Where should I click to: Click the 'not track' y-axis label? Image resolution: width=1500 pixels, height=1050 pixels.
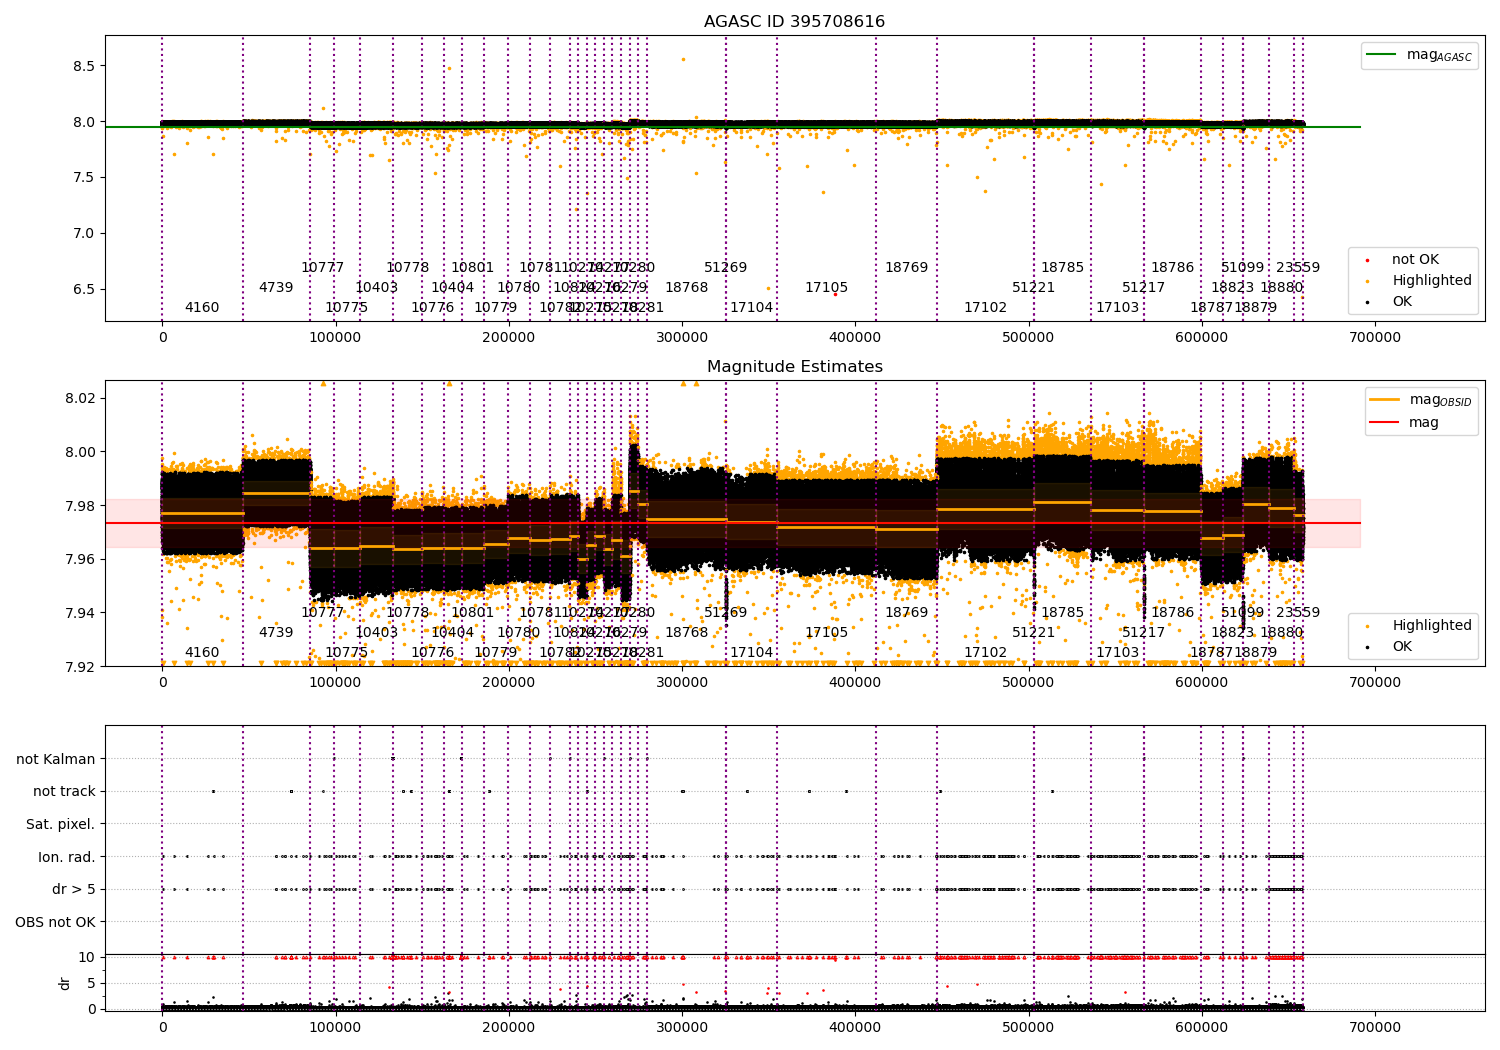(x=64, y=791)
